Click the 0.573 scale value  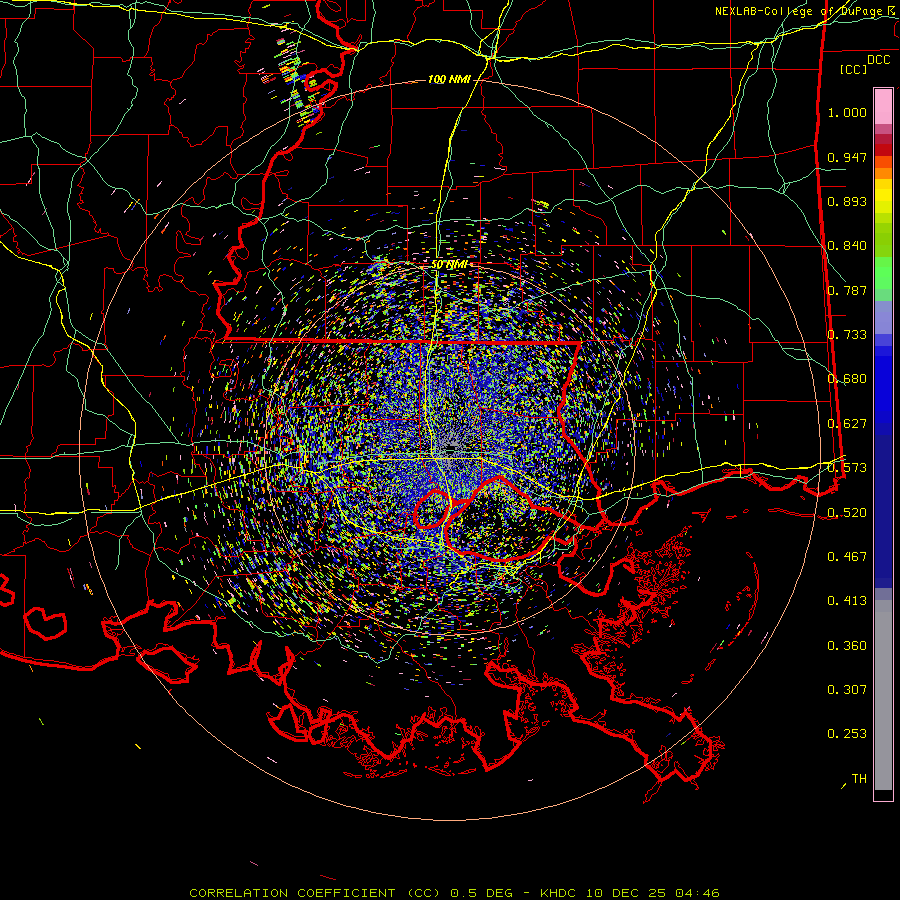pyautogui.click(x=847, y=468)
